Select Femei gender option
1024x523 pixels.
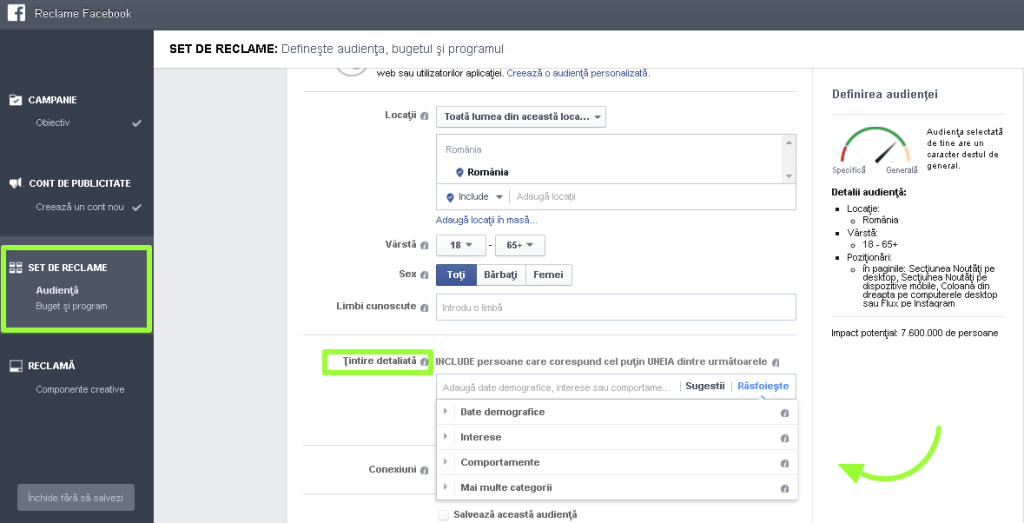[549, 275]
